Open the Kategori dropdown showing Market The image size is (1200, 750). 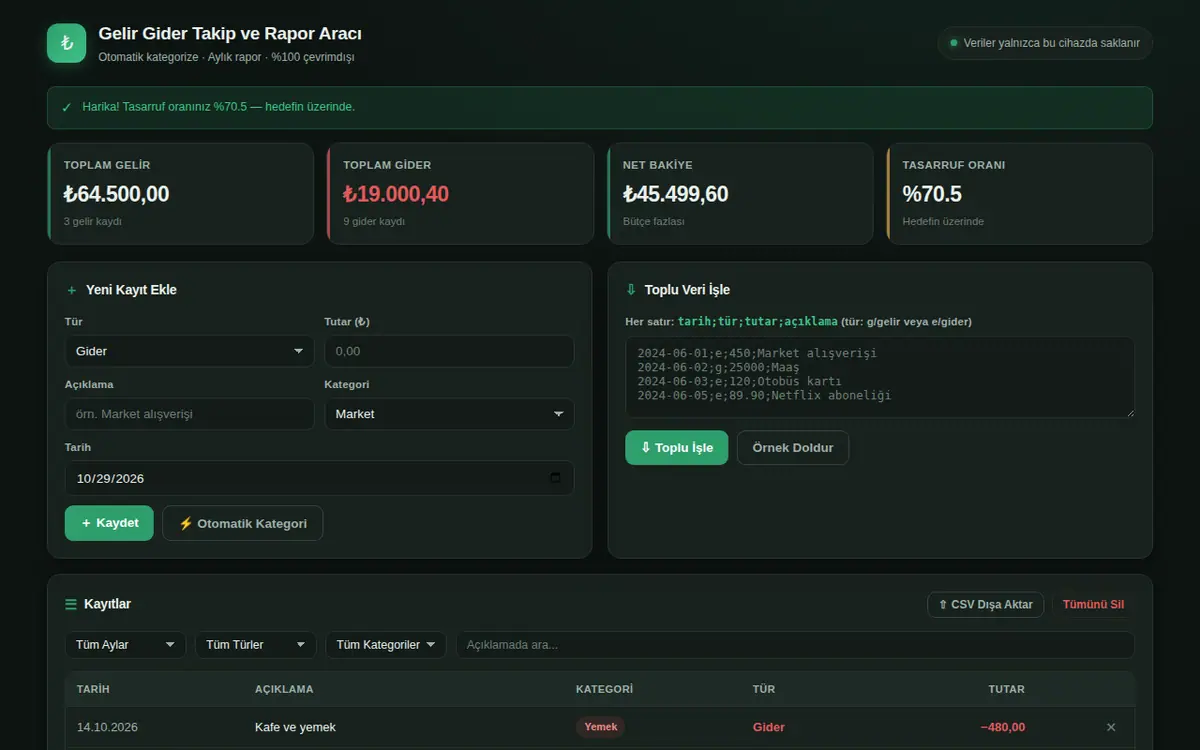[449, 414]
